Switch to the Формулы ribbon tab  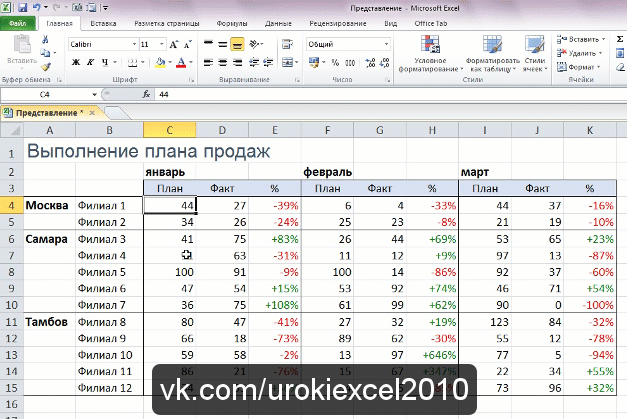[x=232, y=24]
